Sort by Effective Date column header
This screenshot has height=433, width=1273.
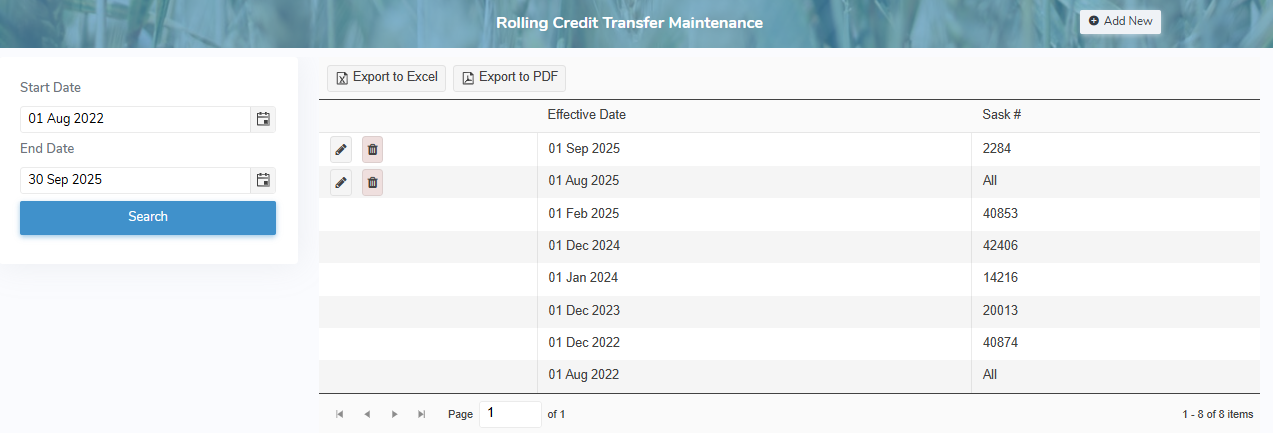pos(587,115)
